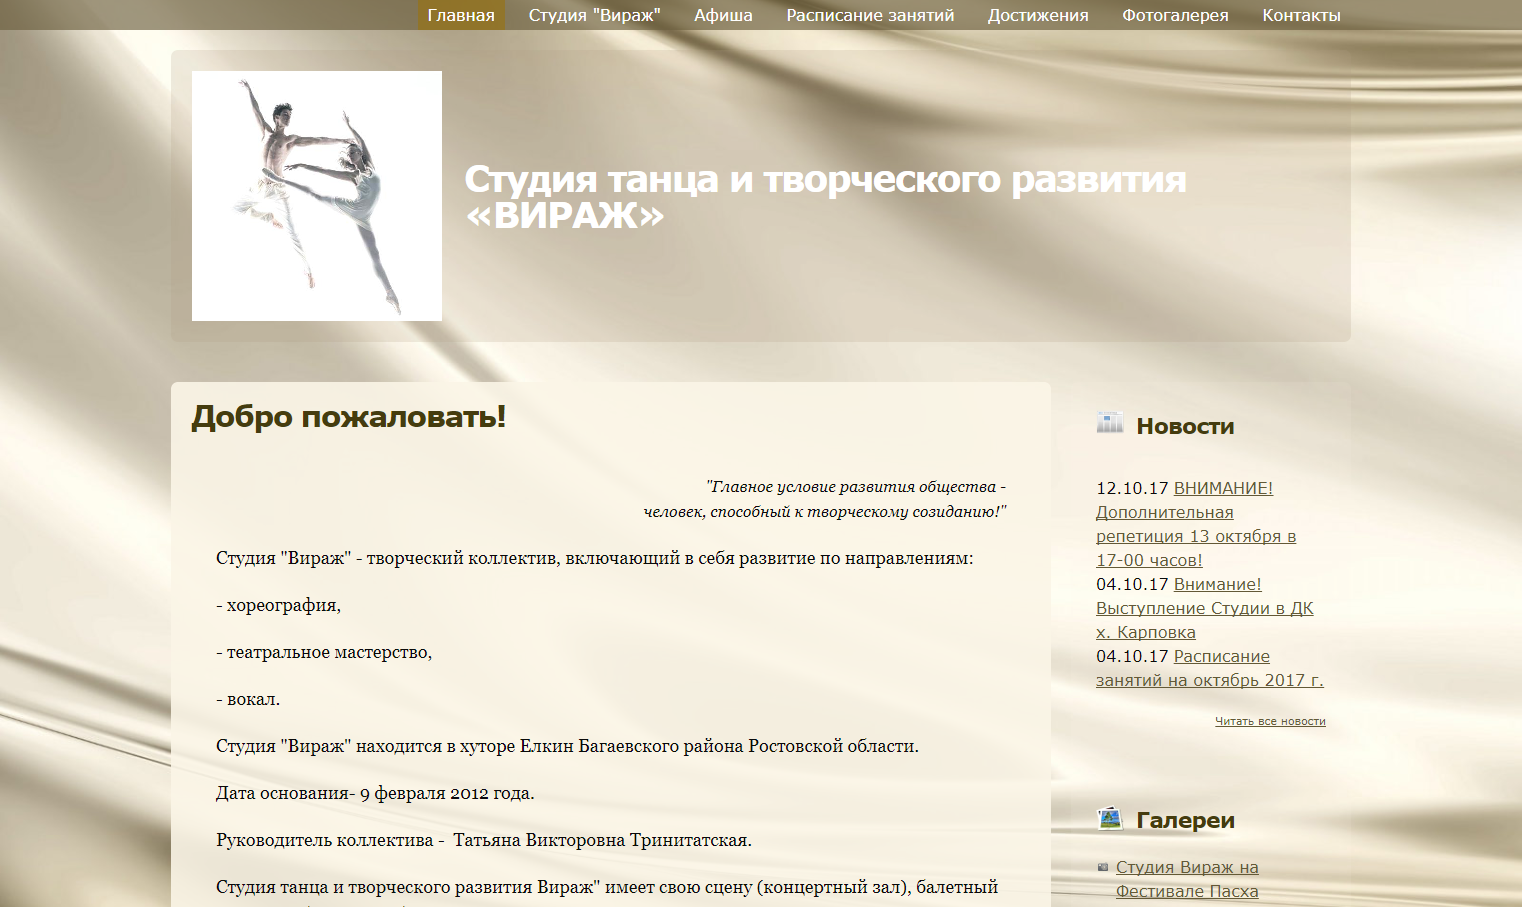This screenshot has height=907, width=1522.
Task: Click the Новости sidebar heading
Action: pos(1185,426)
